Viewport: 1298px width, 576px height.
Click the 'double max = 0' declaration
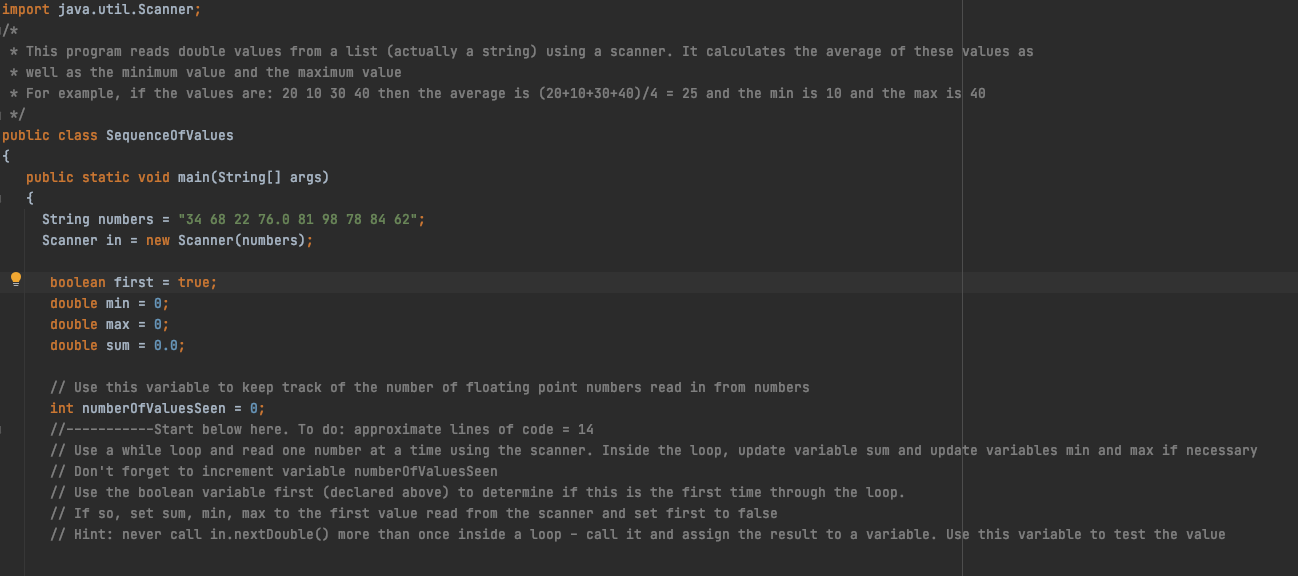(x=110, y=324)
